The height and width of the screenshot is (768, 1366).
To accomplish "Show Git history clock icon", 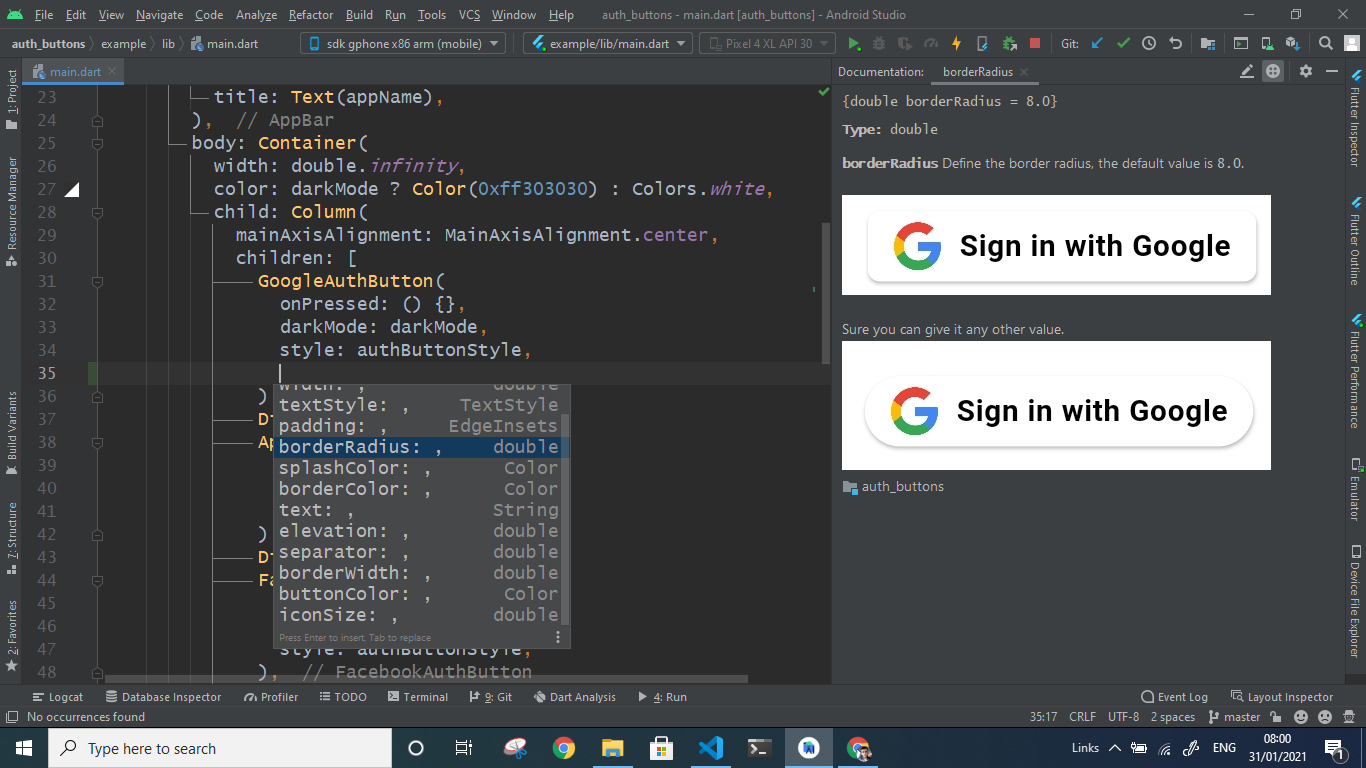I will [1149, 43].
